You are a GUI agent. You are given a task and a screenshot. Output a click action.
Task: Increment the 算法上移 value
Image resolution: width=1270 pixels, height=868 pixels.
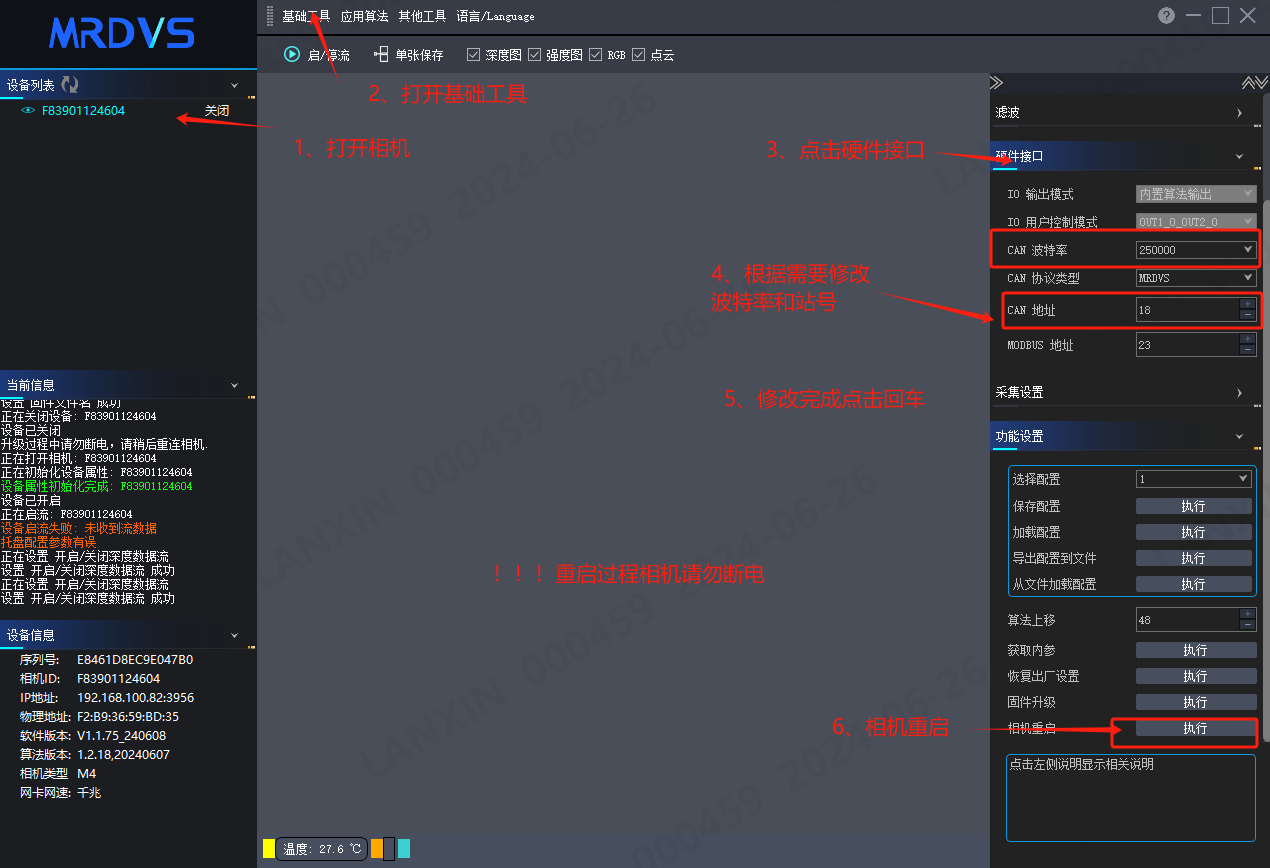(x=1247, y=613)
